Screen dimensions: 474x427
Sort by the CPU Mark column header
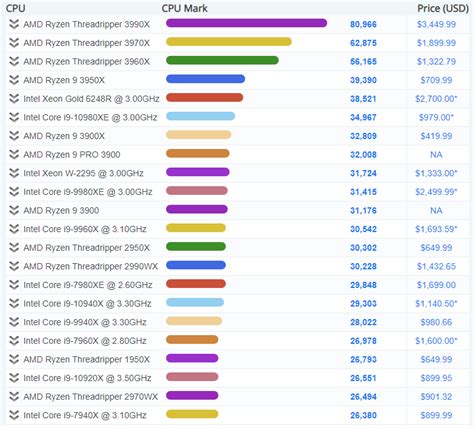[184, 8]
